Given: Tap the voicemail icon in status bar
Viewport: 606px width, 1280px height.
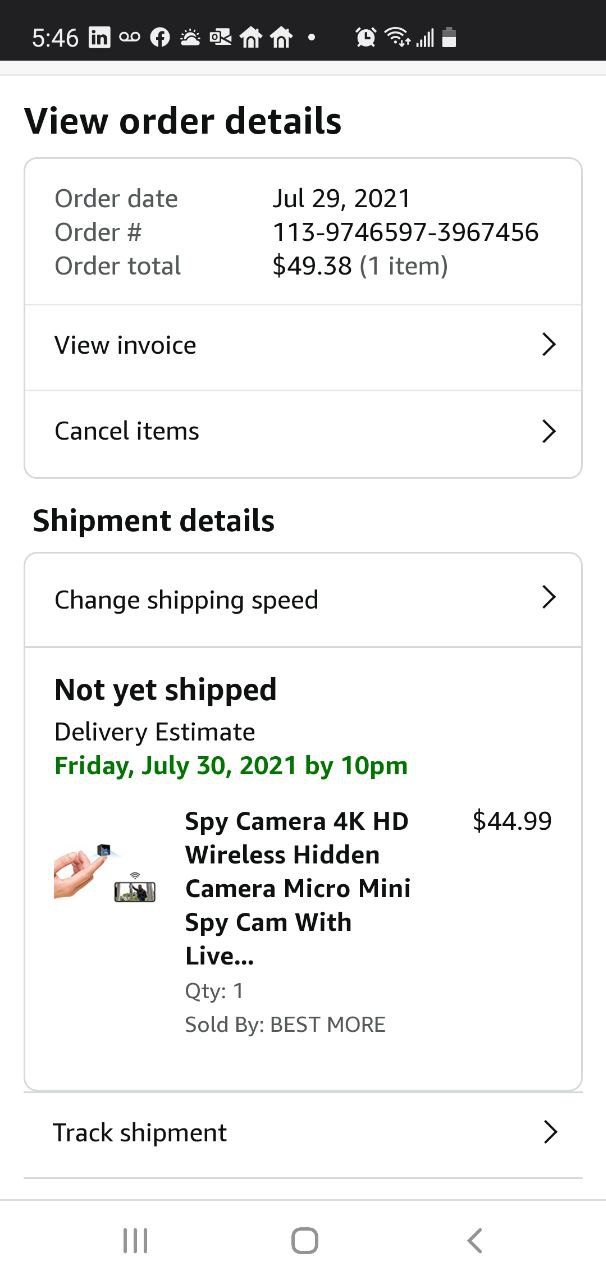Looking at the screenshot, I should click(129, 38).
